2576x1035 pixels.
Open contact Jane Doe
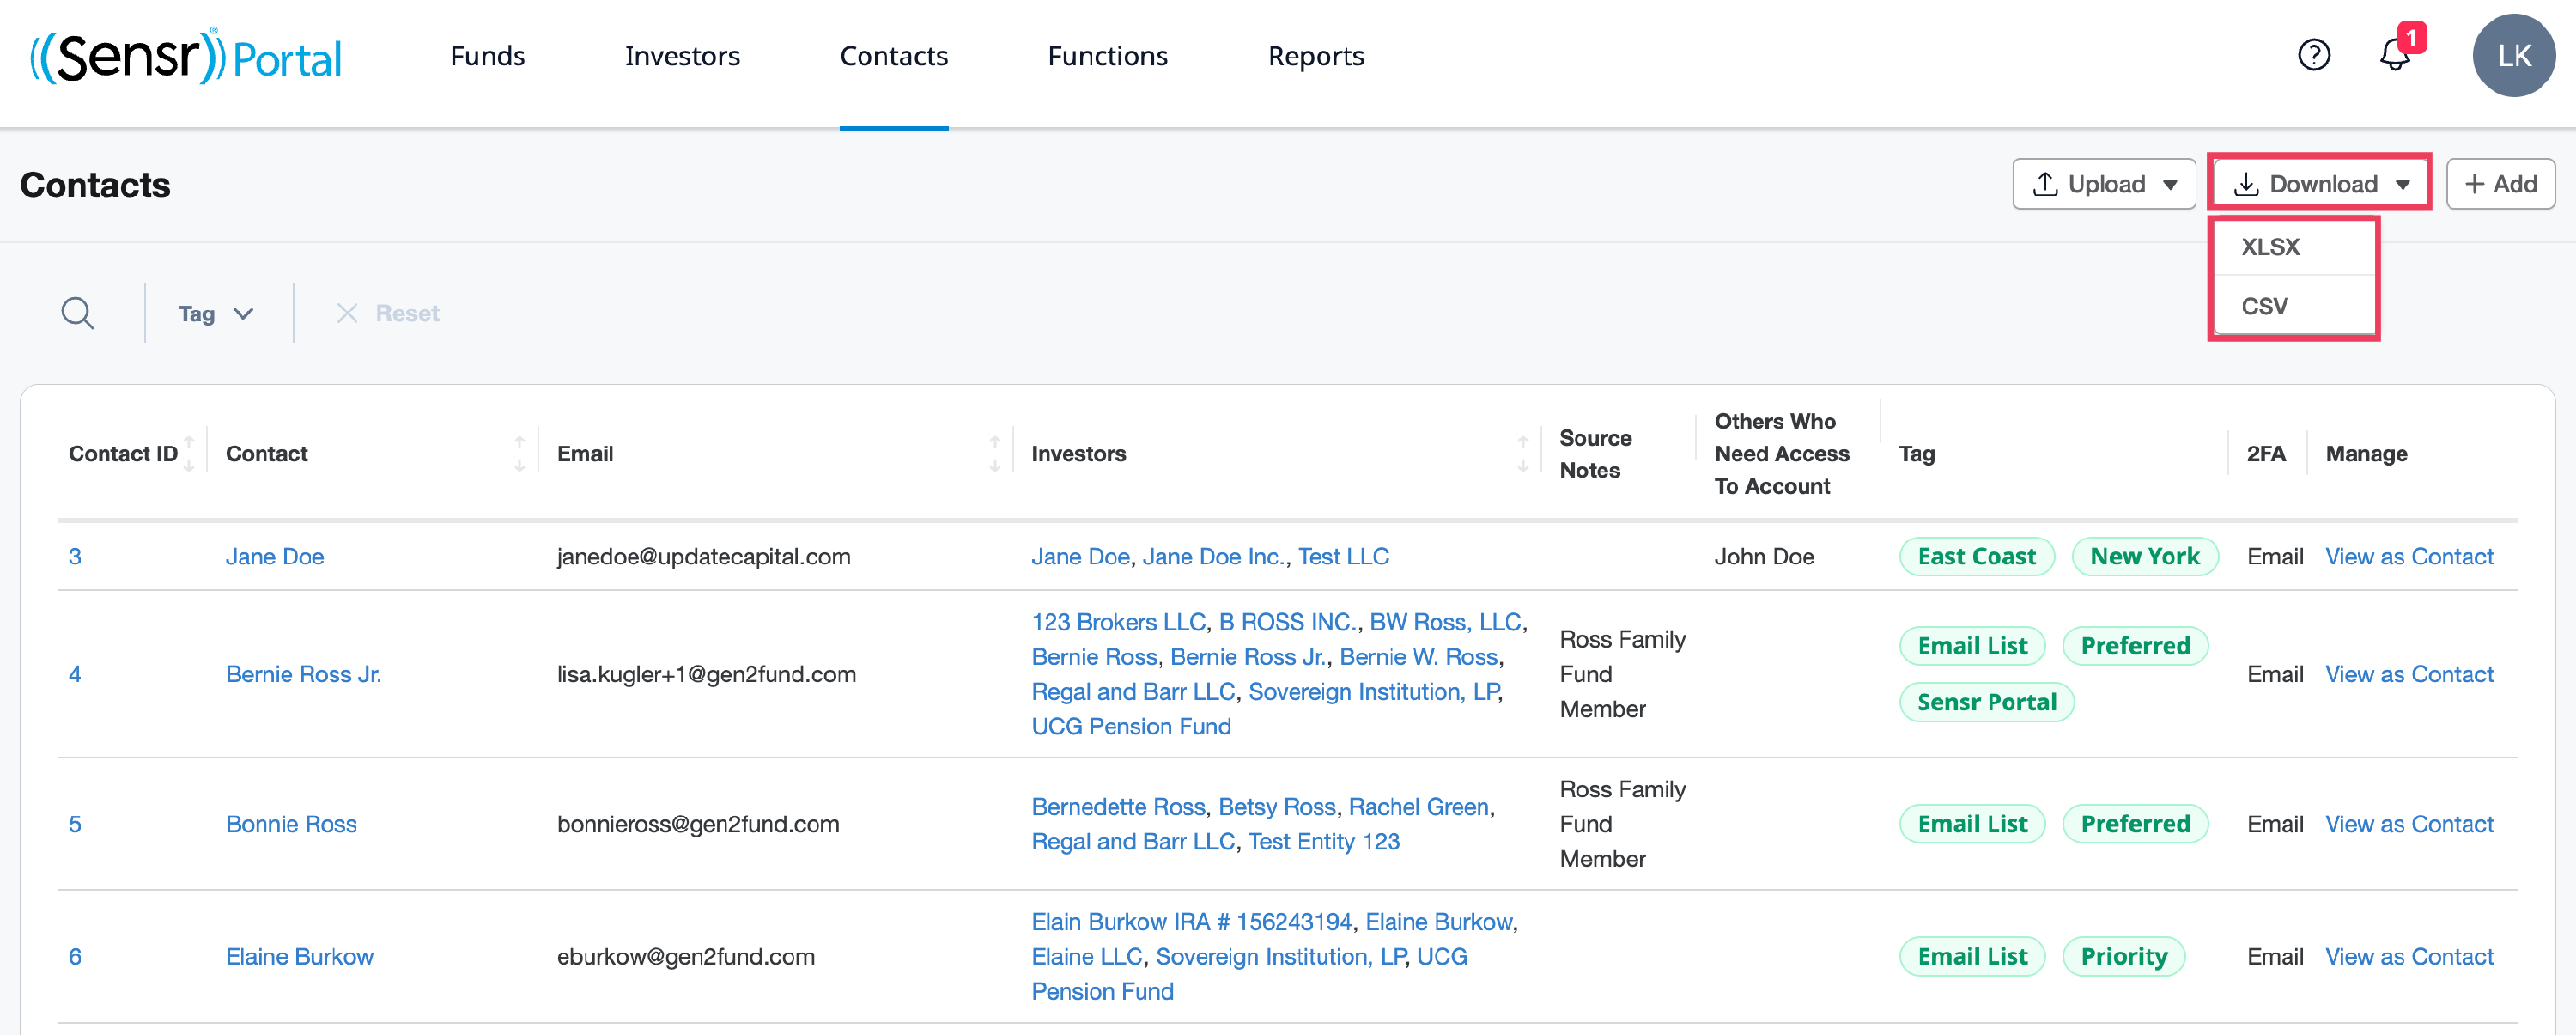click(275, 557)
